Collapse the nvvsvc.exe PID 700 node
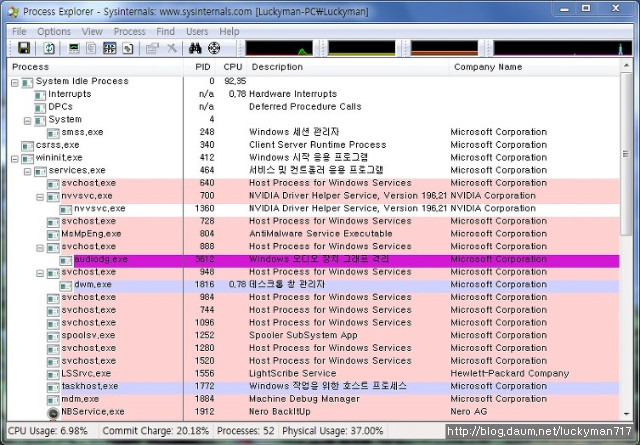The image size is (640, 445). (40, 197)
